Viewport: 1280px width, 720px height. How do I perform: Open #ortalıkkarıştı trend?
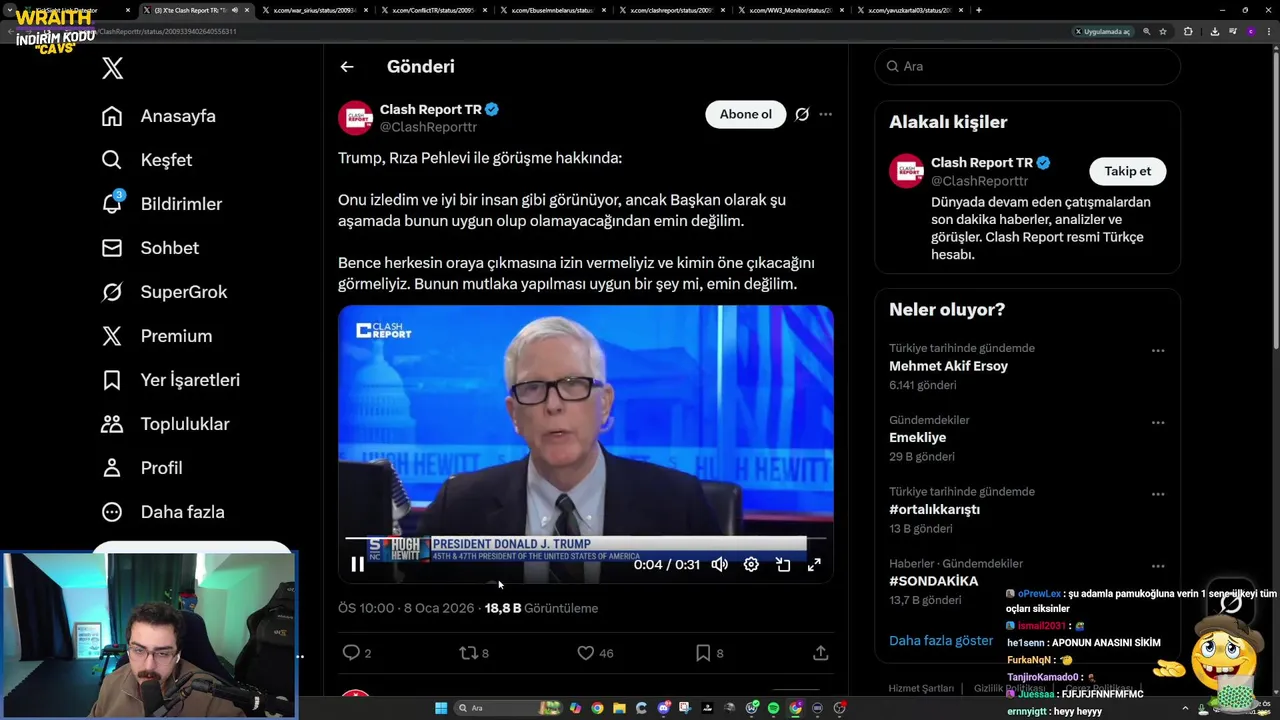point(934,510)
